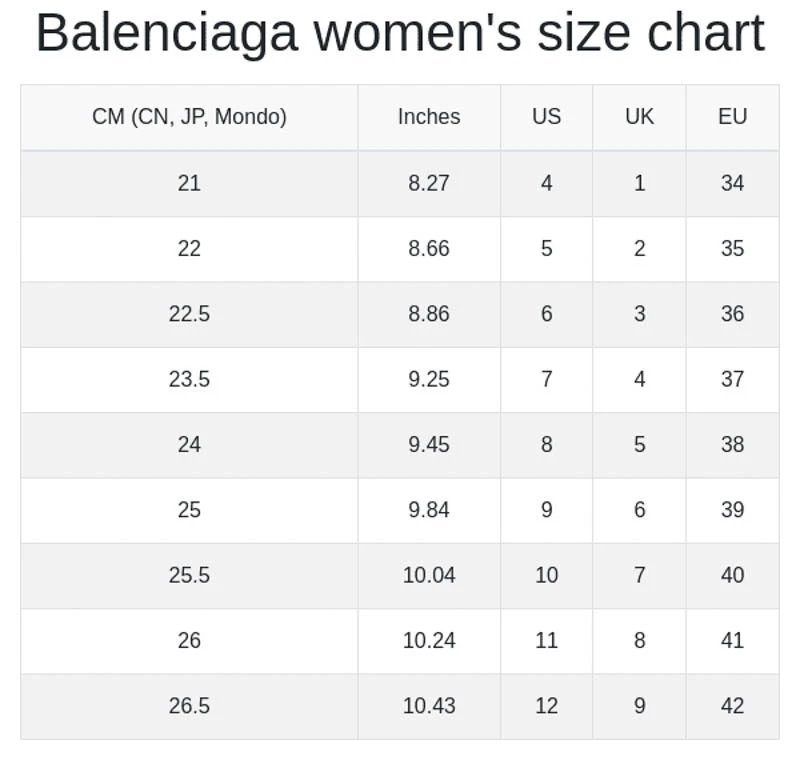
Task: Click the CM (CN, JP, Mondo) column header
Action: (x=189, y=117)
